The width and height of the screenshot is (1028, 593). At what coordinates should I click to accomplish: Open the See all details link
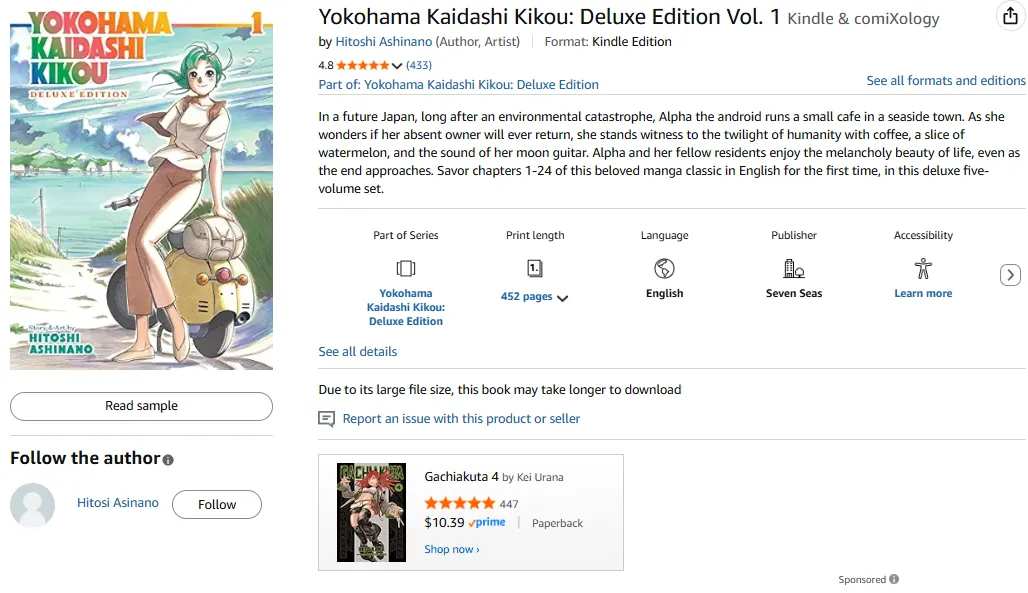357,352
